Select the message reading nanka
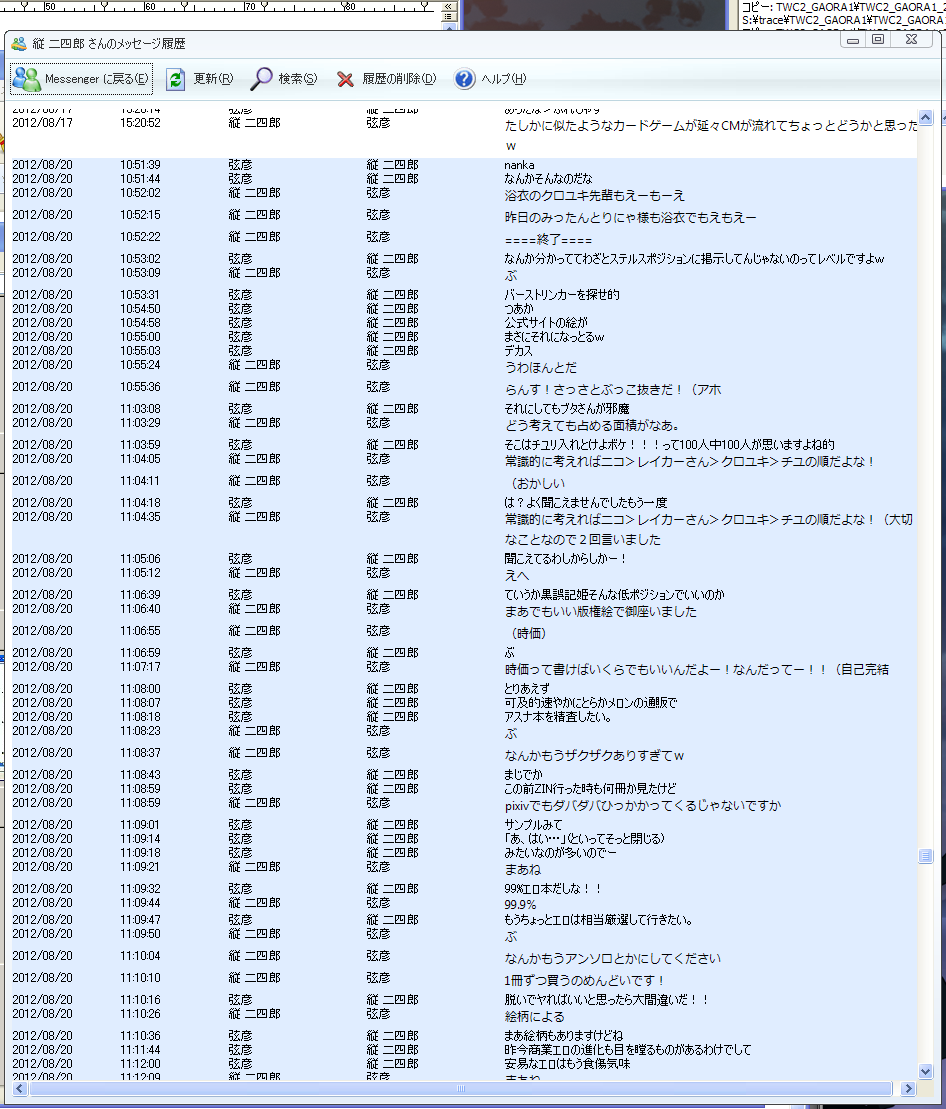This screenshot has width=946, height=1109. [x=519, y=165]
